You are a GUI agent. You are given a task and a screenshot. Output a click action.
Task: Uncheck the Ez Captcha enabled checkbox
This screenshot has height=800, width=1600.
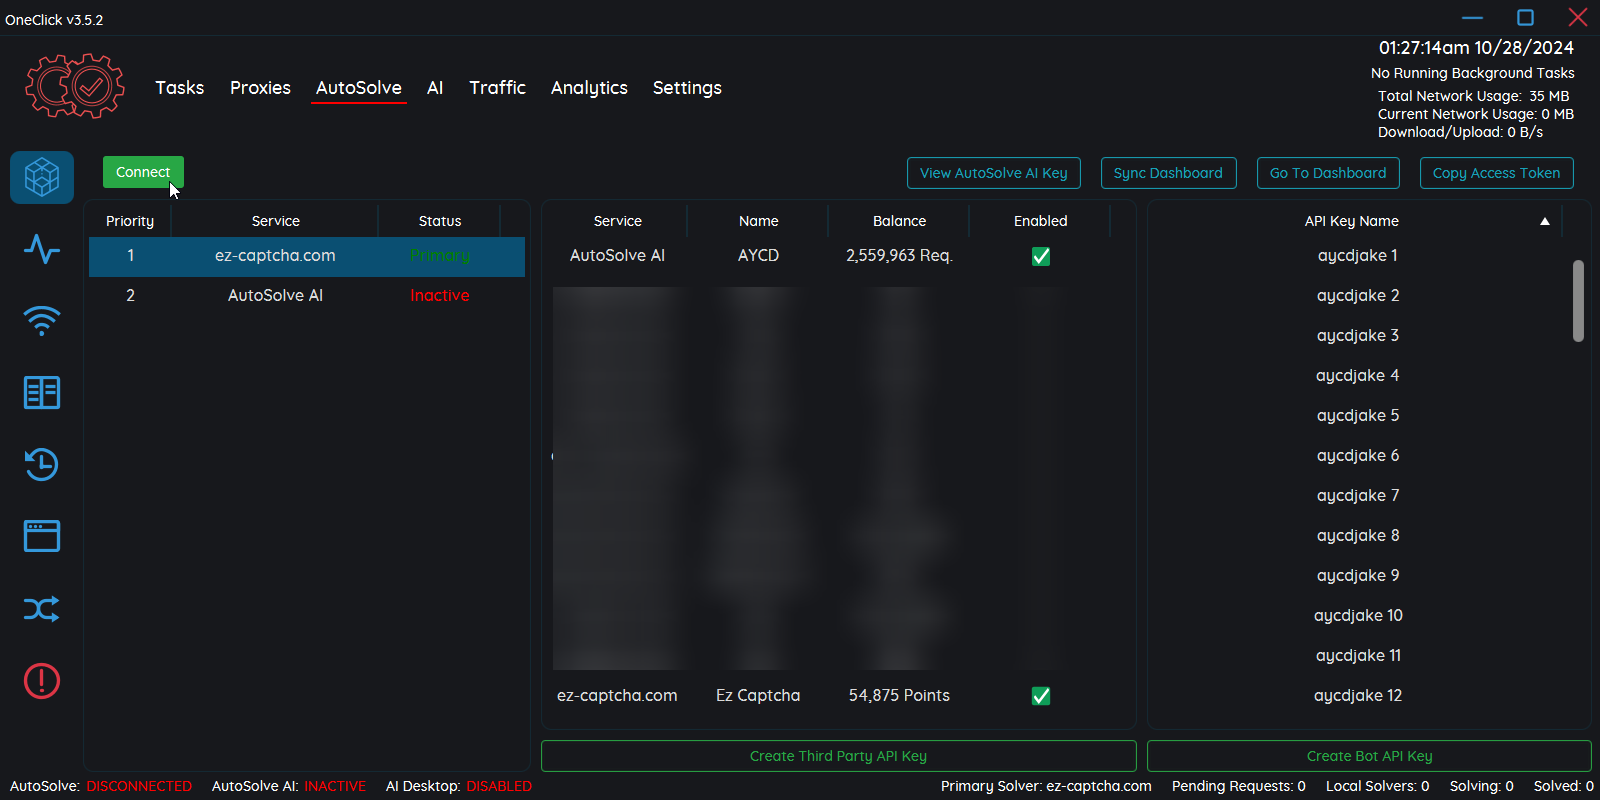coord(1041,696)
